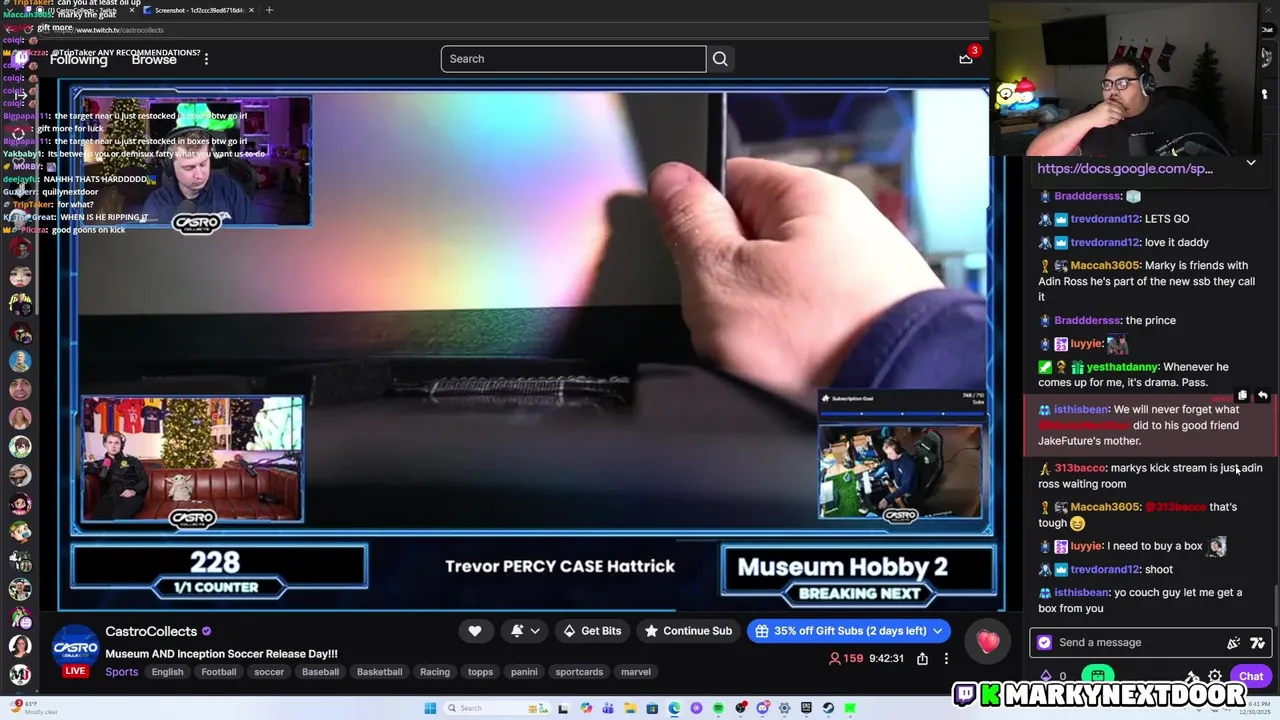Click username 313bacco in chat
This screenshot has height=720, width=1280.
point(1079,468)
